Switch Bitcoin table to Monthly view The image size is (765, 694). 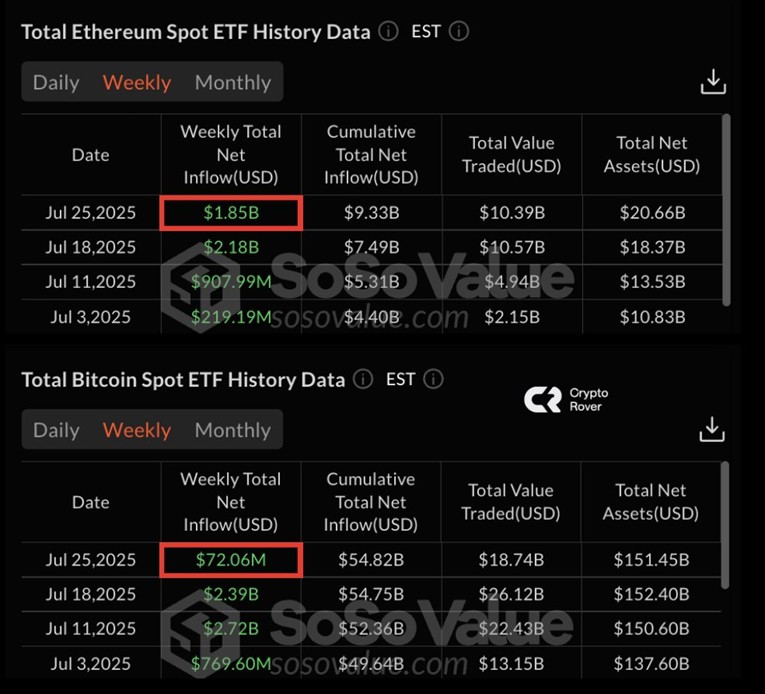coord(233,430)
